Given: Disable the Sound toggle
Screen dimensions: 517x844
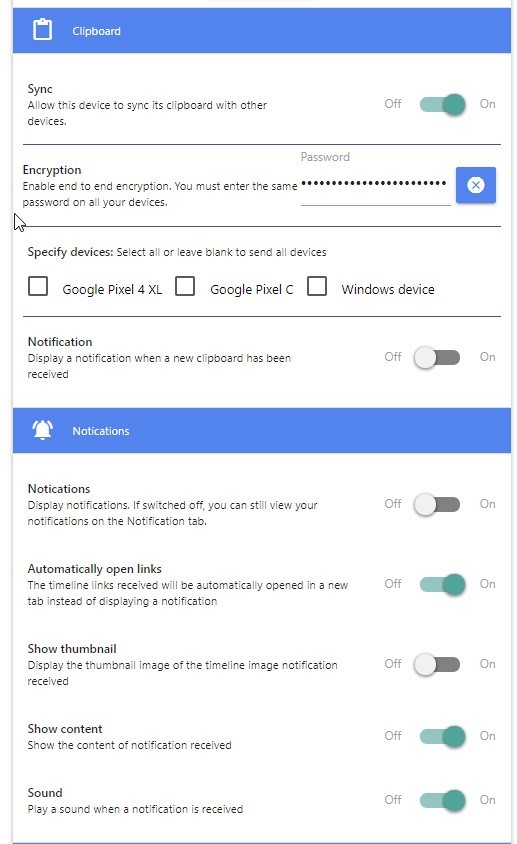Looking at the screenshot, I should (x=442, y=800).
